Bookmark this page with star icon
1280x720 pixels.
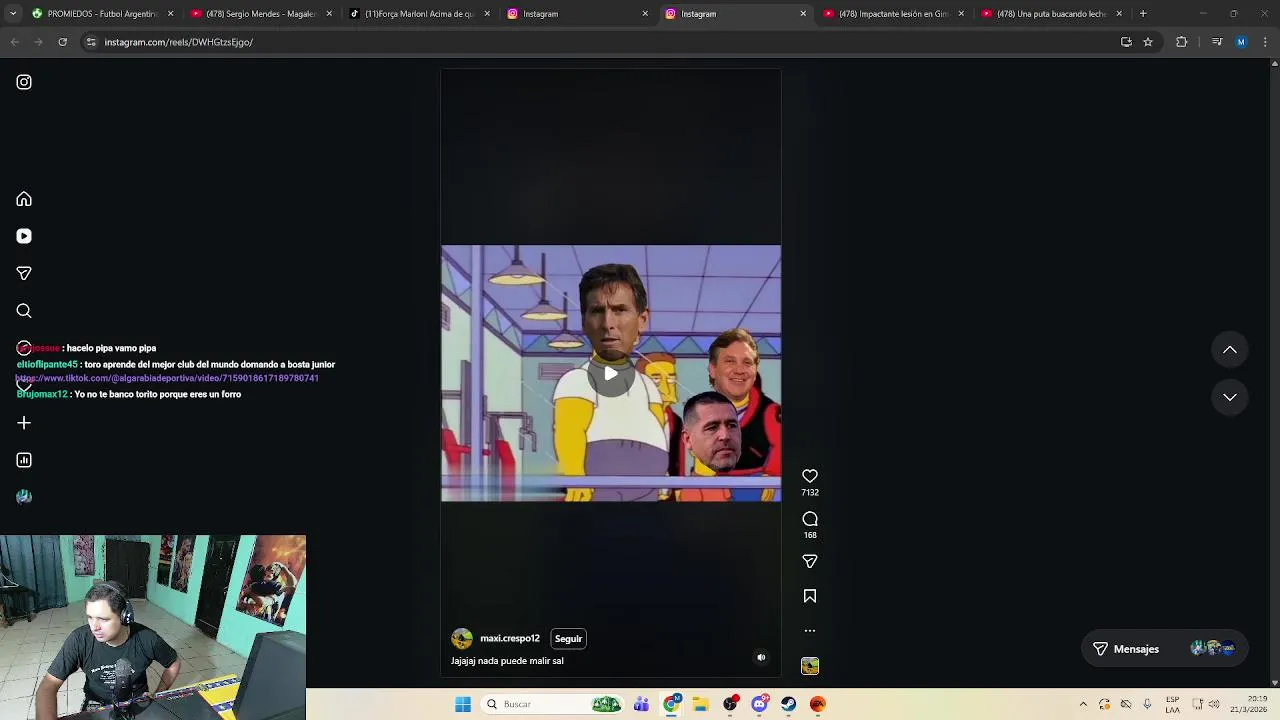coord(1148,42)
